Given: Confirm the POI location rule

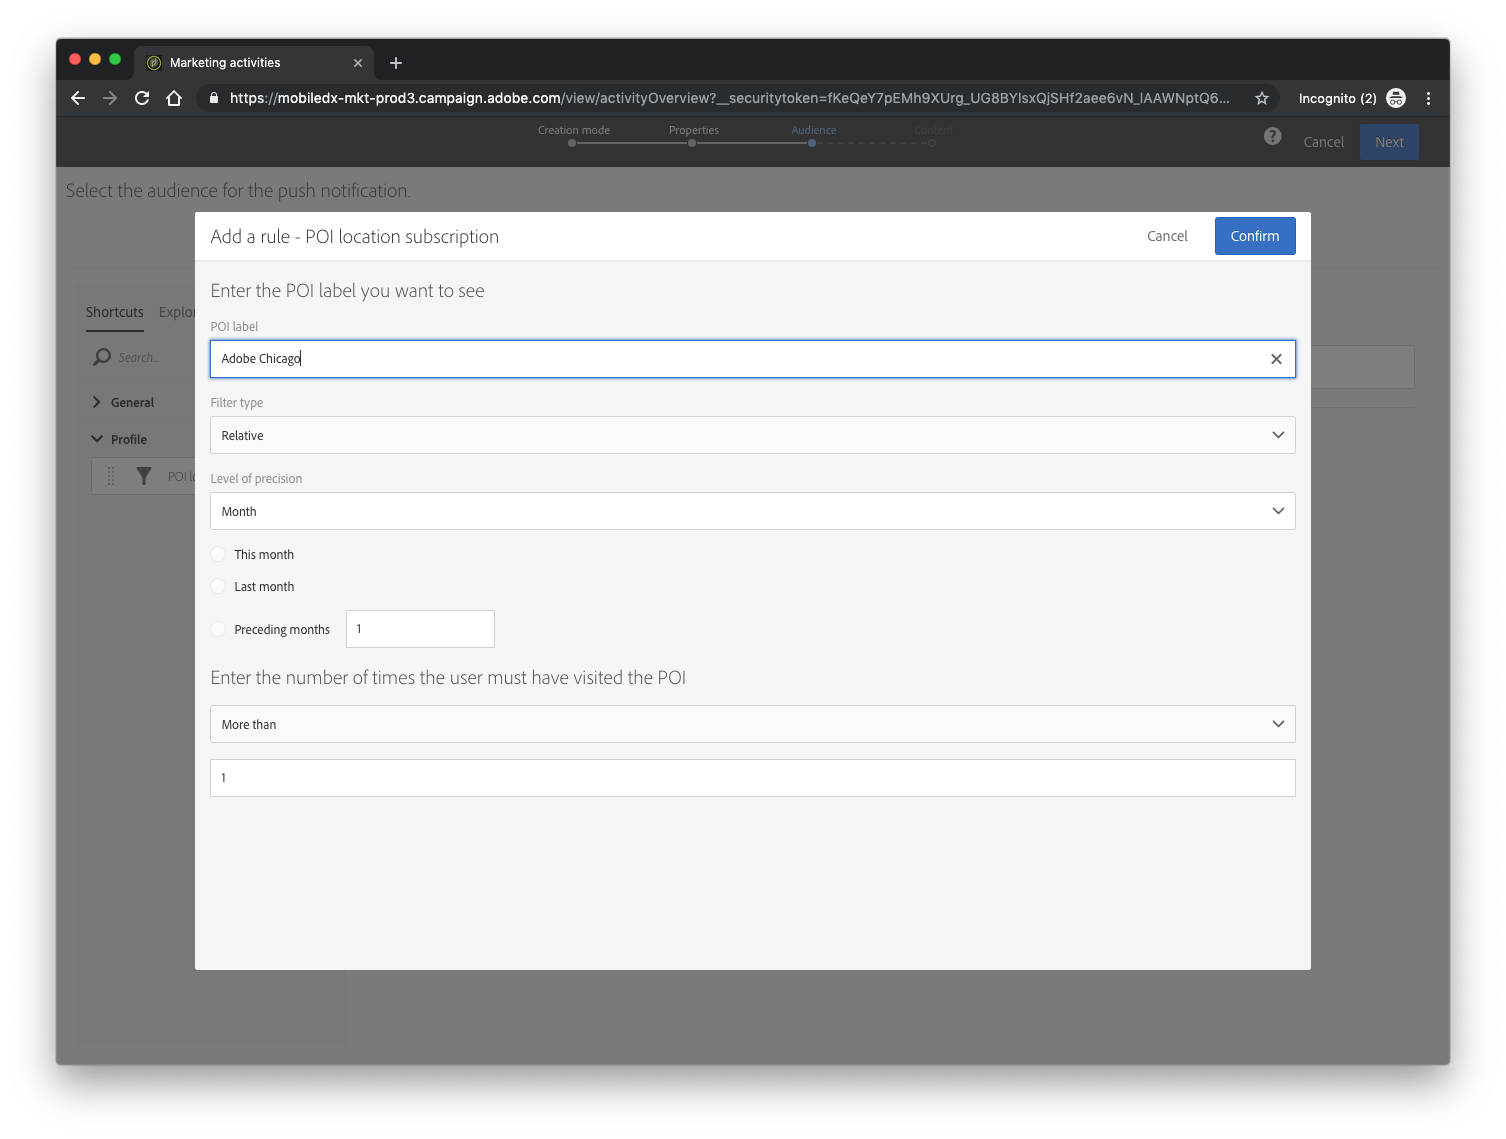Looking at the screenshot, I should click(1254, 236).
